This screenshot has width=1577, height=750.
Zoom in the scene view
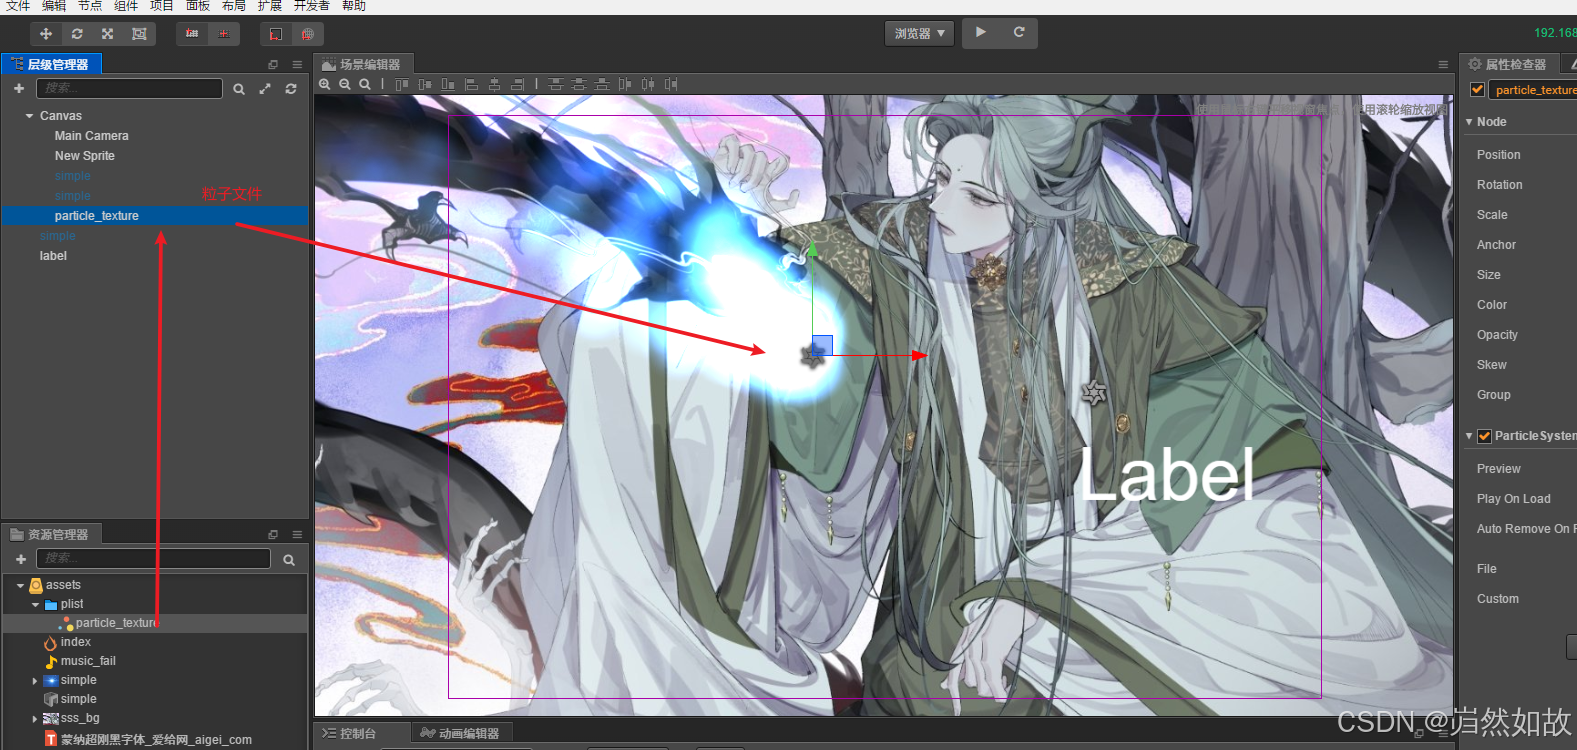(325, 85)
